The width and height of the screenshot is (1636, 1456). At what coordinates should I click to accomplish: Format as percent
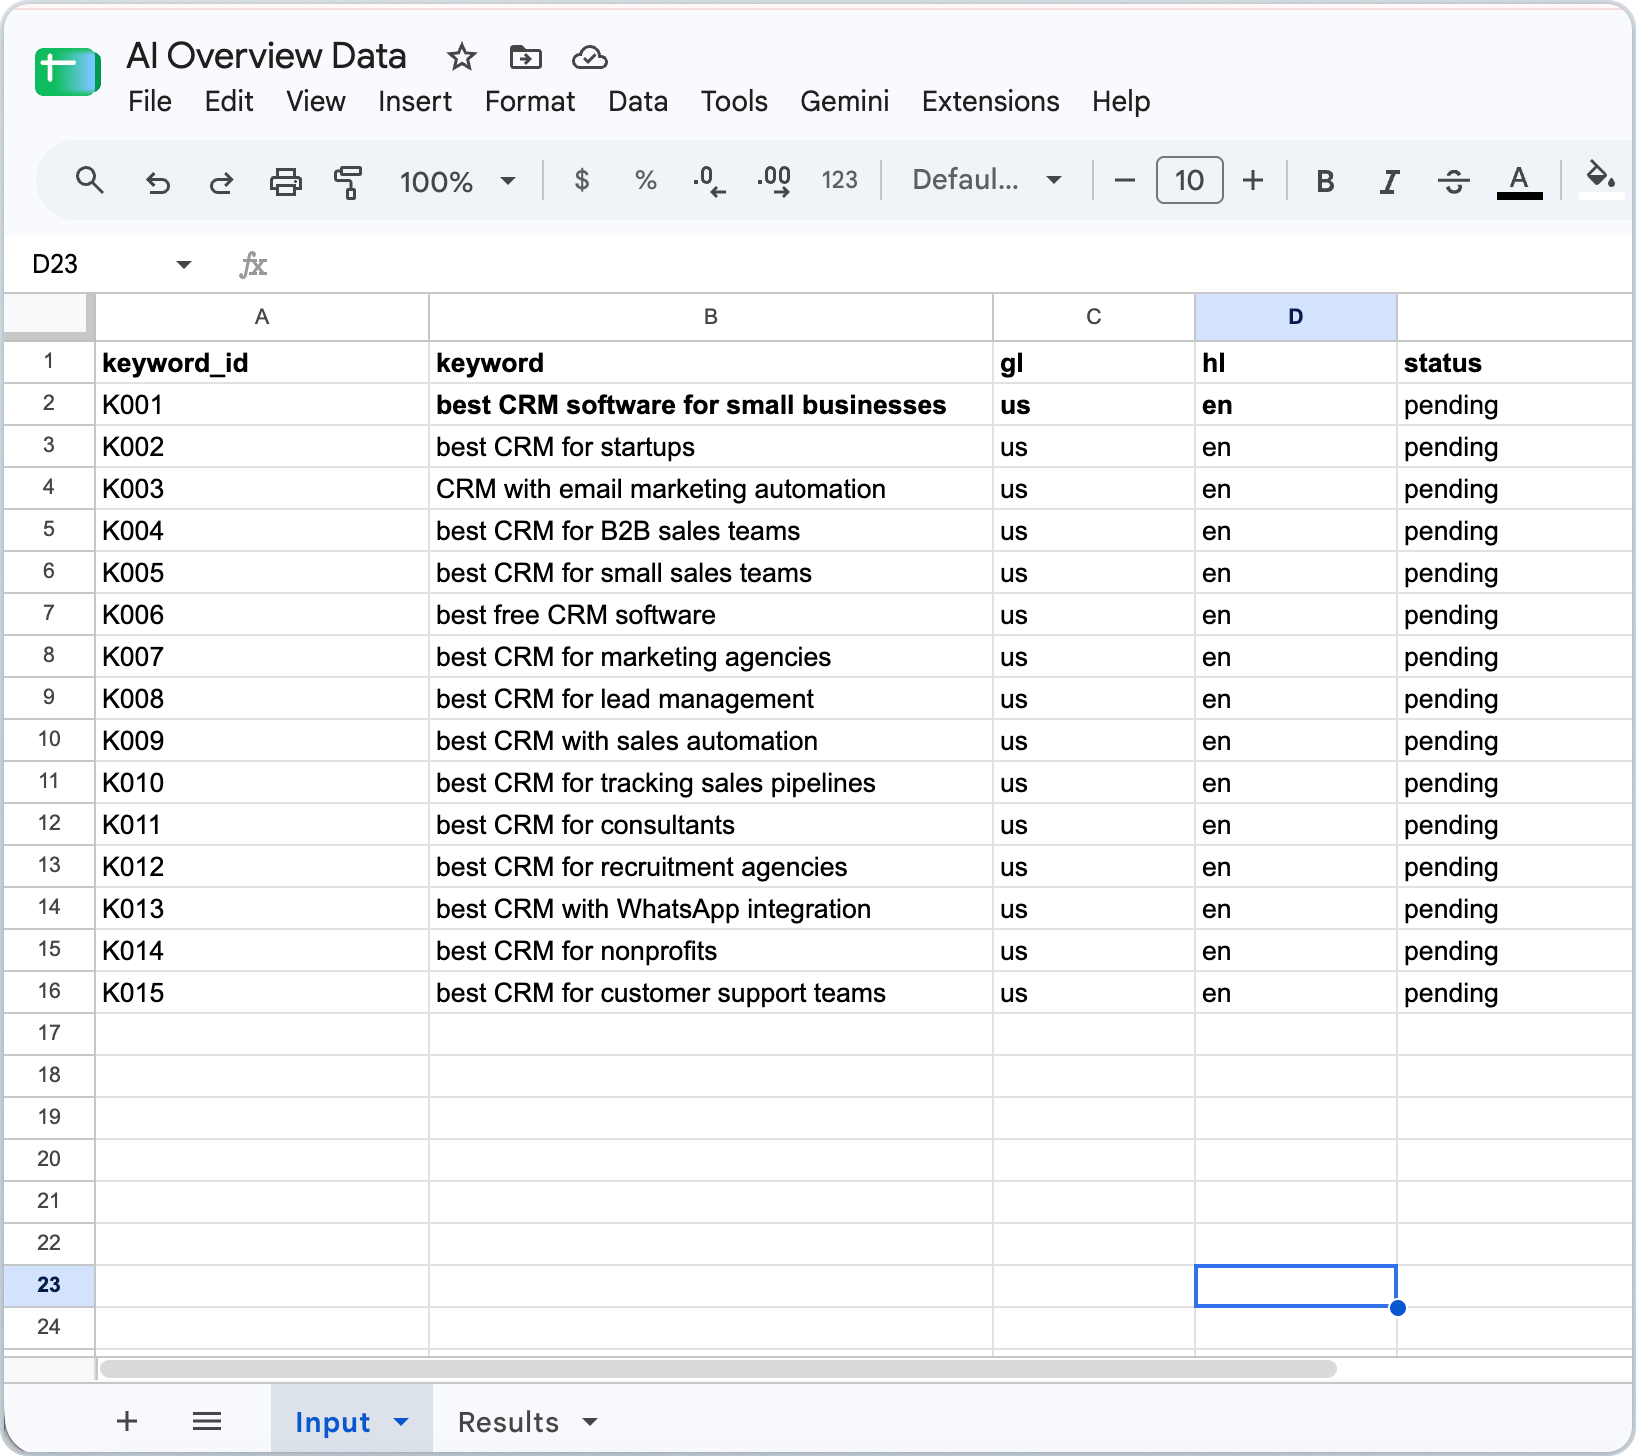(x=646, y=180)
